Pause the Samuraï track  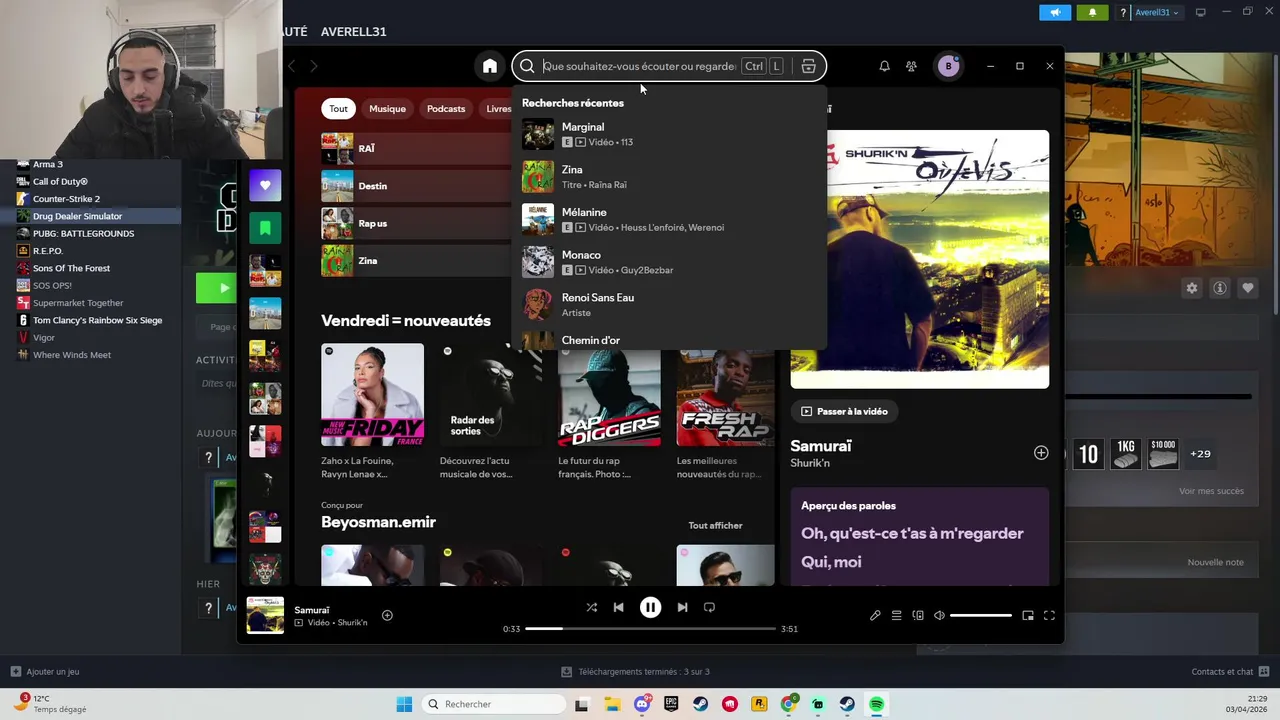point(650,607)
